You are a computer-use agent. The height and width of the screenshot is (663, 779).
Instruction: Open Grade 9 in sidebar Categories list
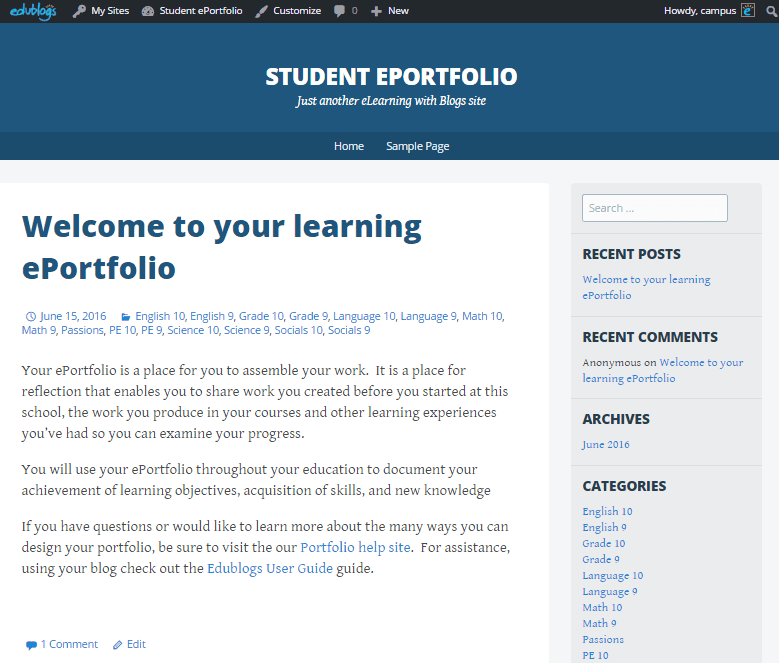(x=601, y=559)
